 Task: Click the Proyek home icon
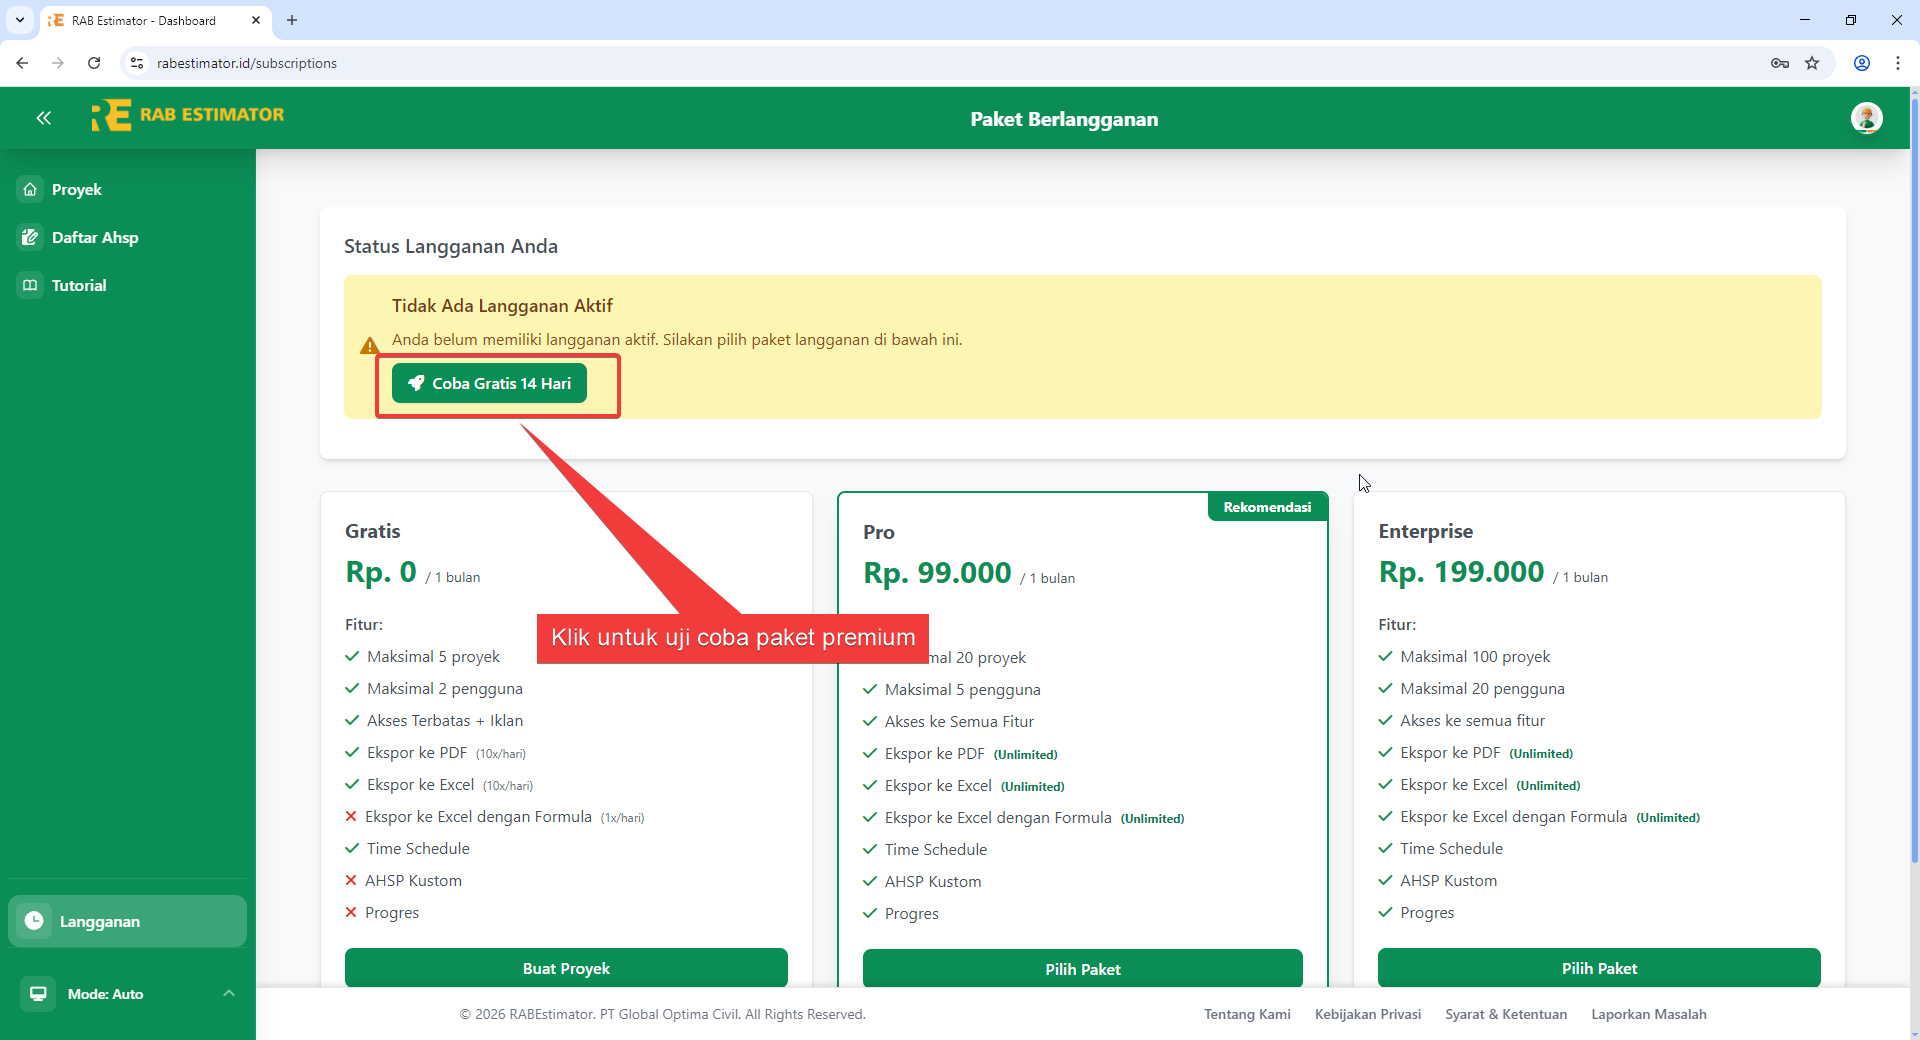coord(31,189)
